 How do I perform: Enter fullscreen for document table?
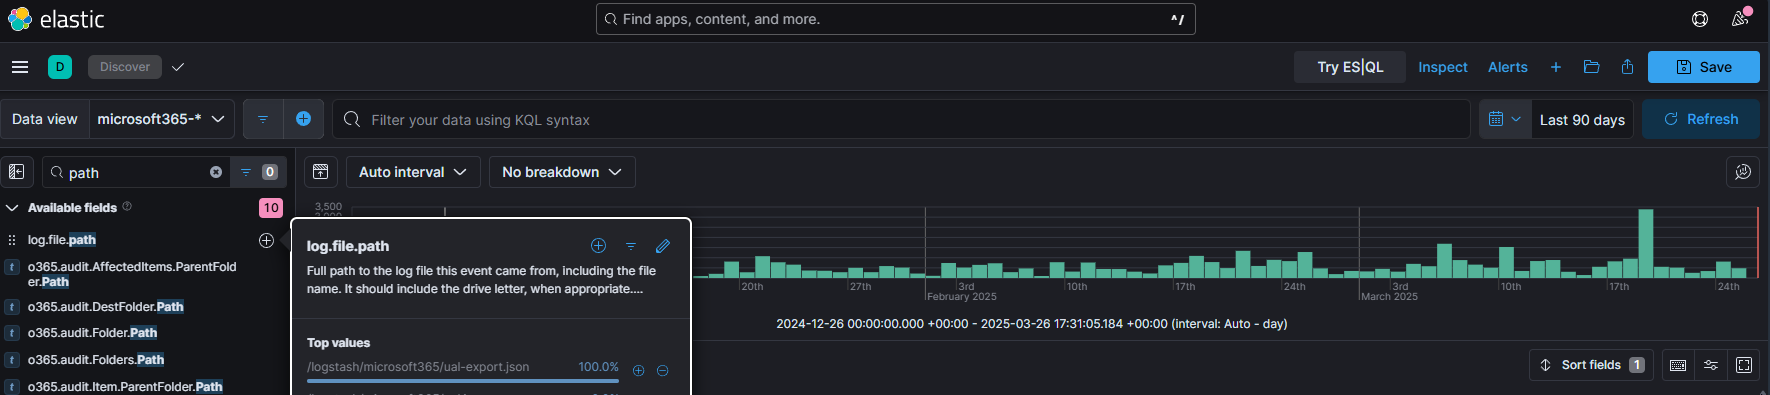click(x=1744, y=365)
